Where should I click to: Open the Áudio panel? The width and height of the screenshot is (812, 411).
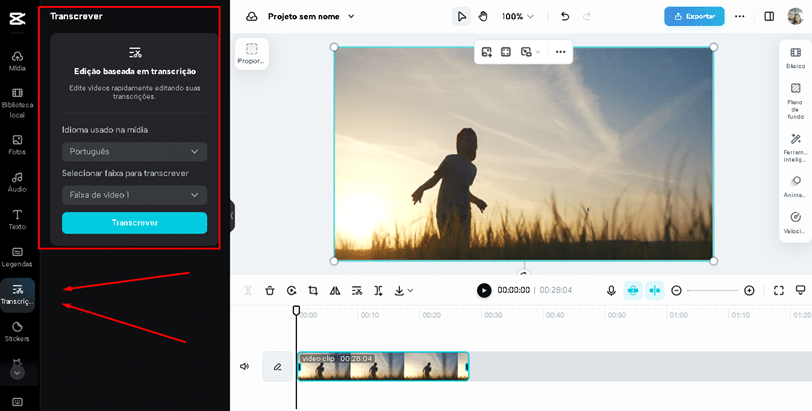tap(17, 182)
